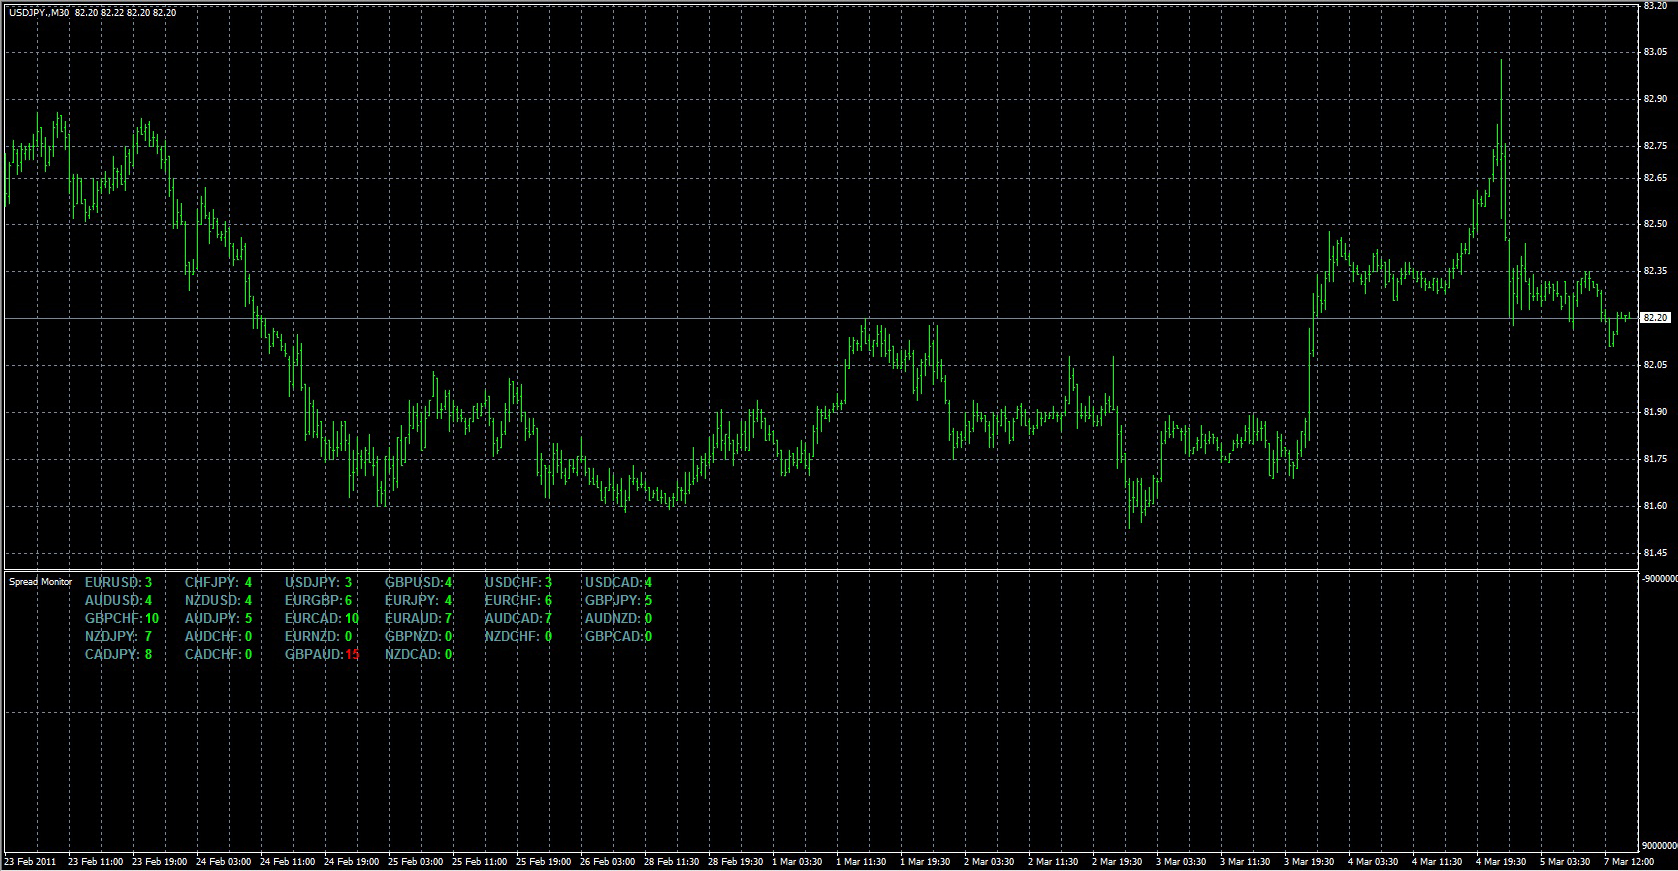1678x871 pixels.
Task: Select the EURUSD spread entry
Action: pyautogui.click(x=118, y=582)
